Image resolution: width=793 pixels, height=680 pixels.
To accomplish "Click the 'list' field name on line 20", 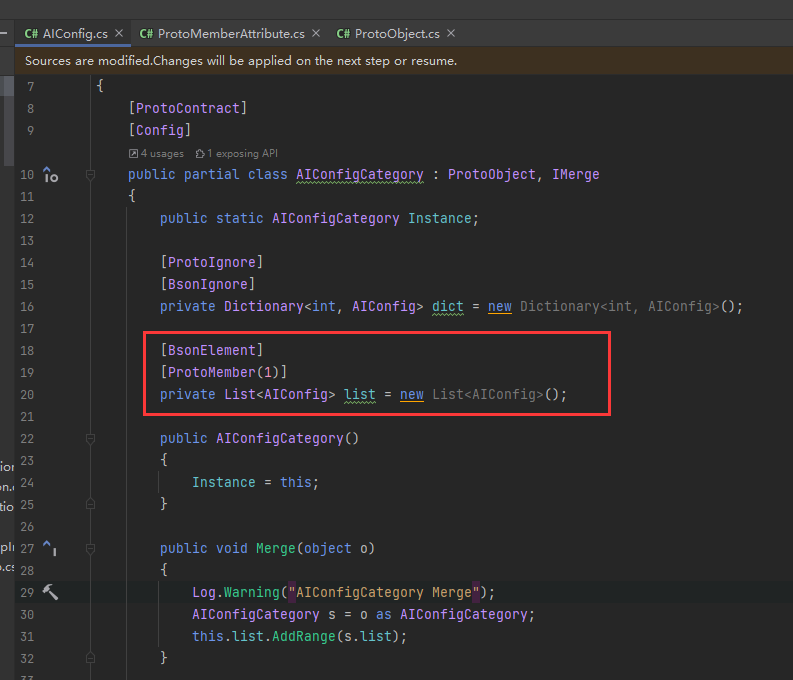I will tap(360, 394).
